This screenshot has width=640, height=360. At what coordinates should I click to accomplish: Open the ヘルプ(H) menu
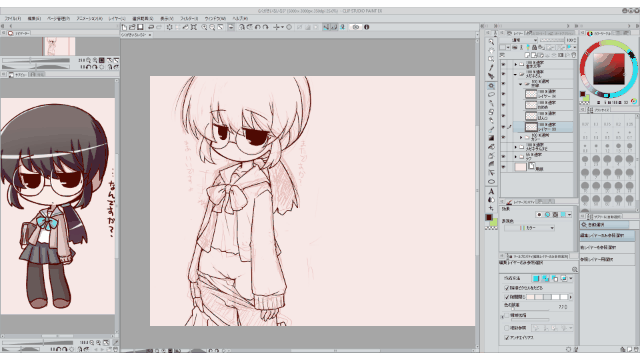240,19
